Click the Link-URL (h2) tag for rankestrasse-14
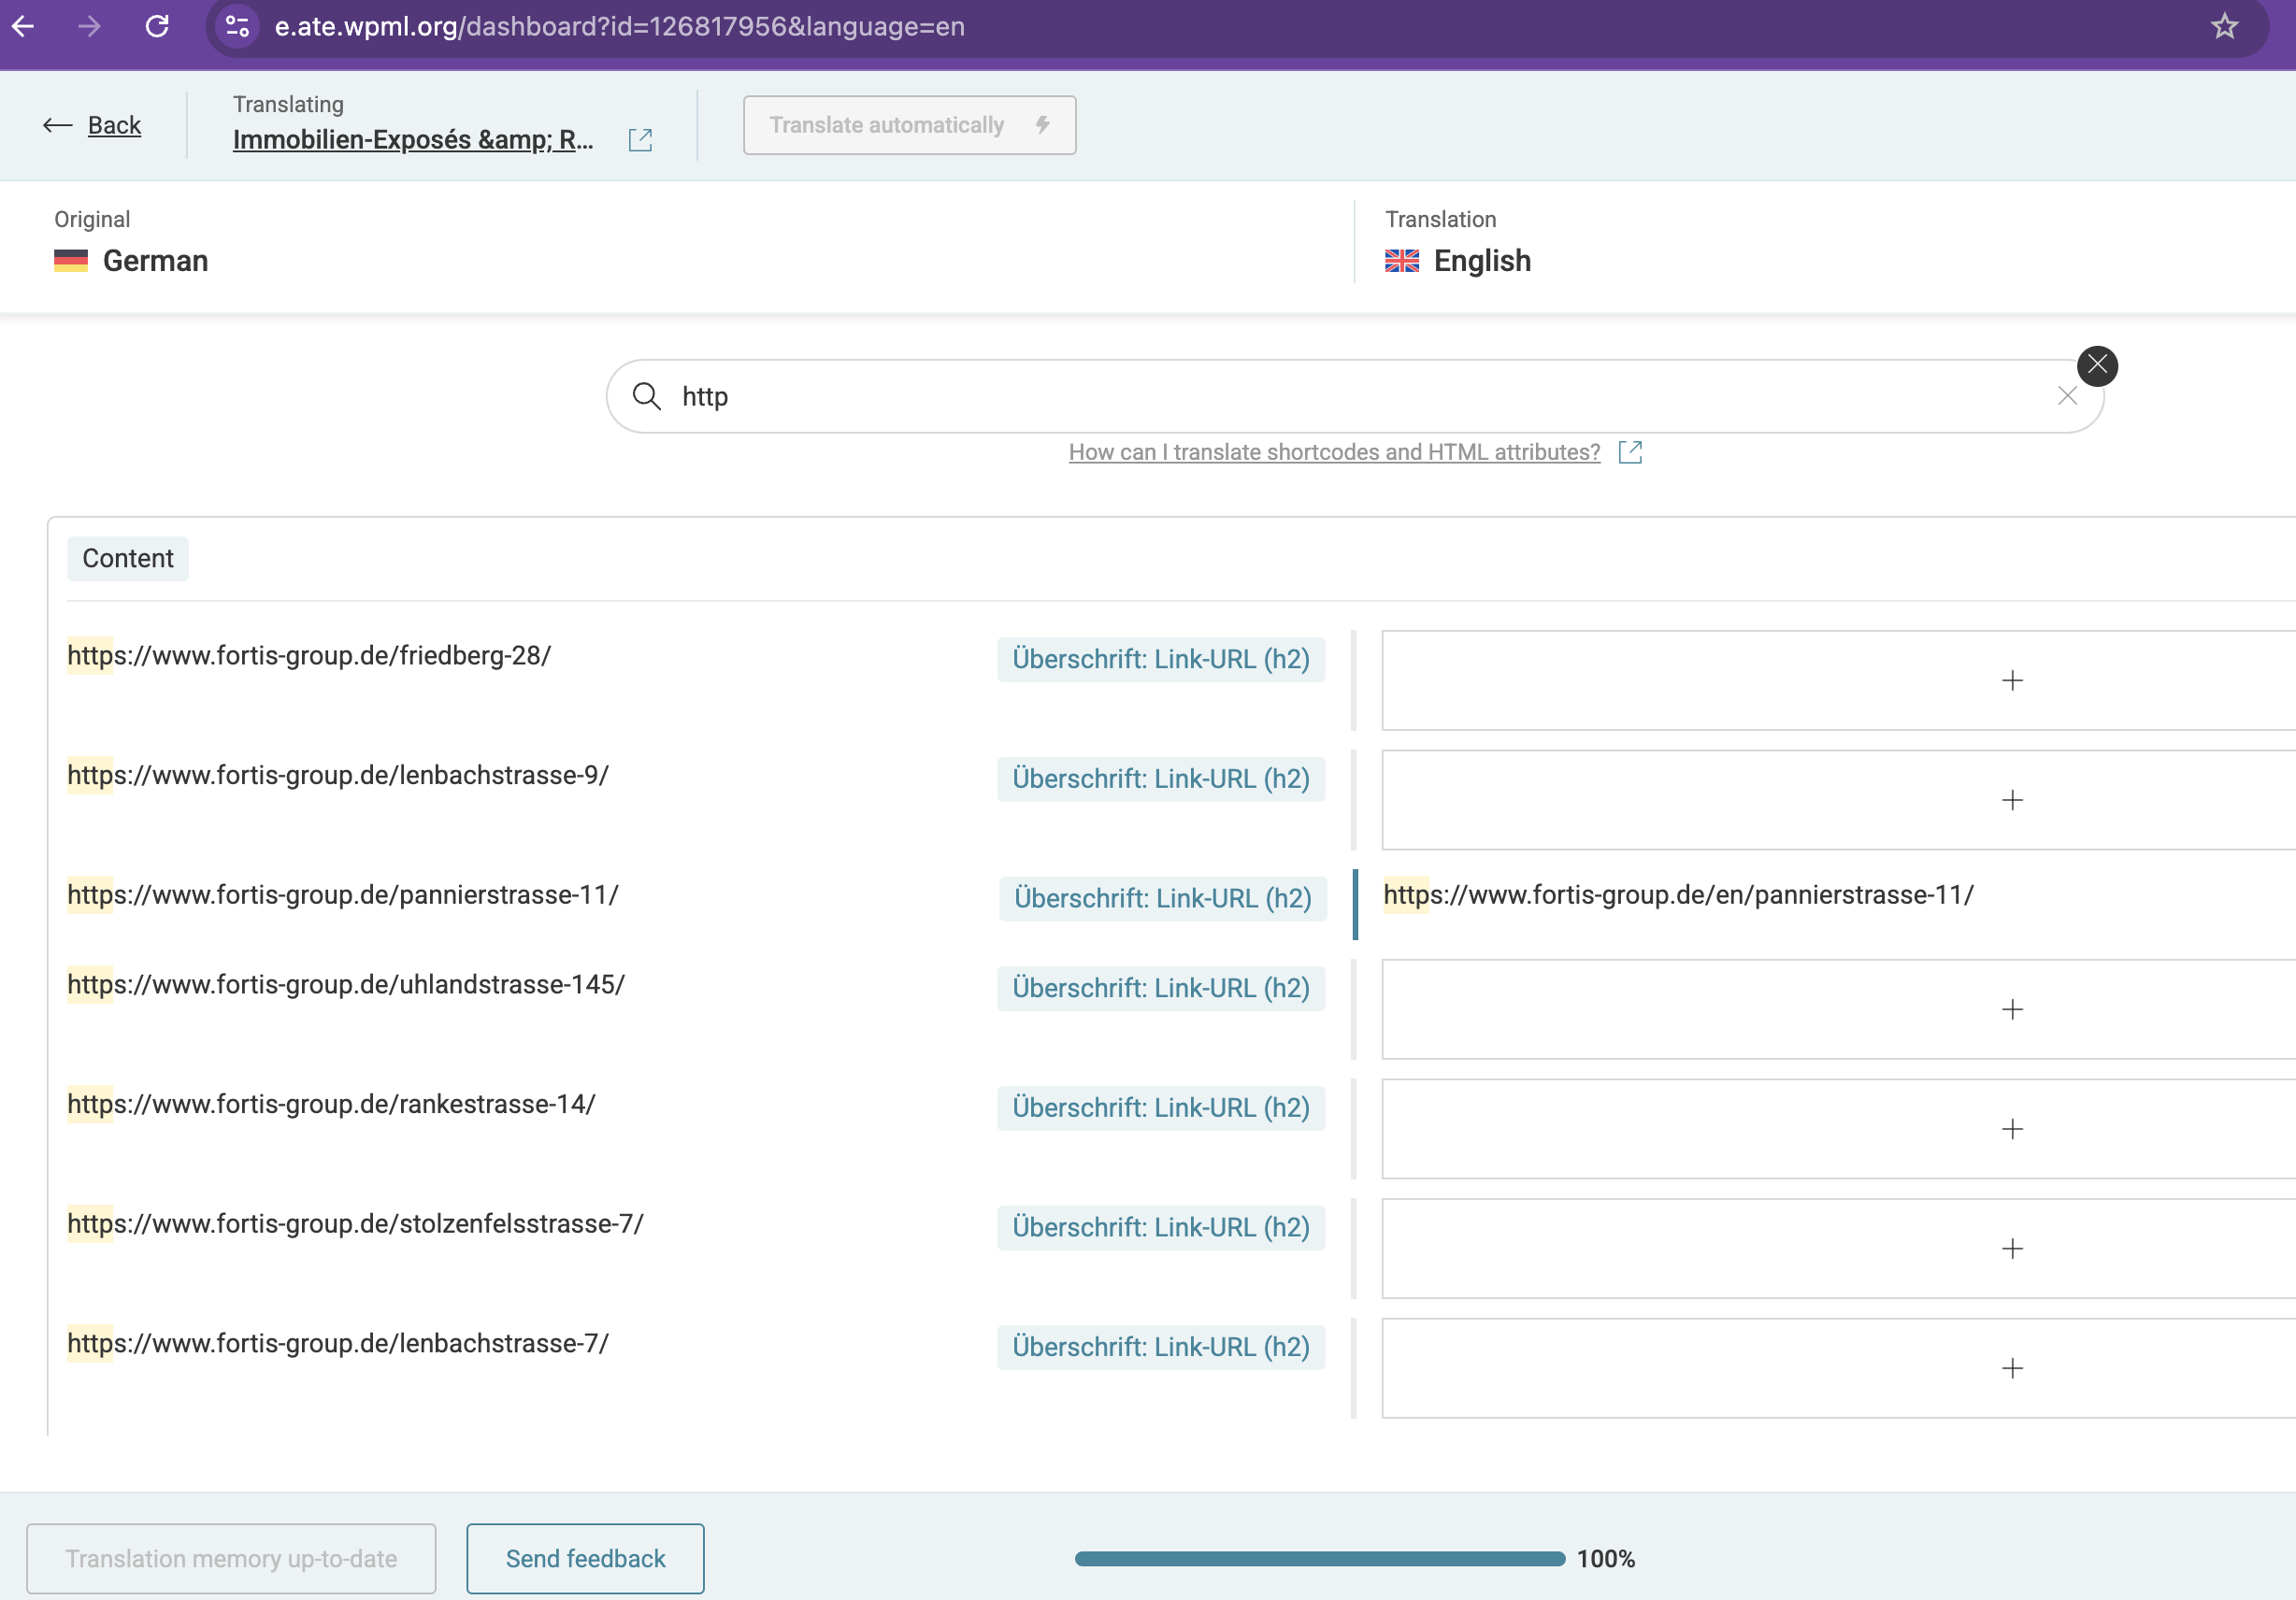This screenshot has width=2296, height=1600. pyautogui.click(x=1161, y=1108)
